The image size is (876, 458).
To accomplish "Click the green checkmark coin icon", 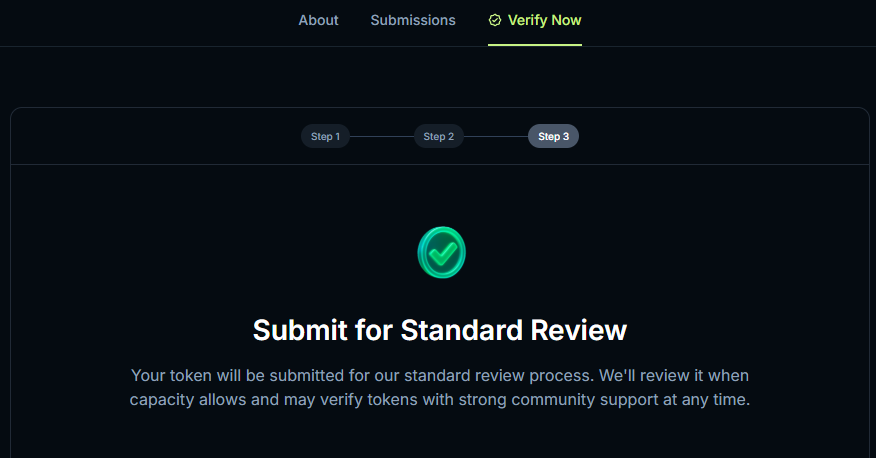I will [x=441, y=253].
